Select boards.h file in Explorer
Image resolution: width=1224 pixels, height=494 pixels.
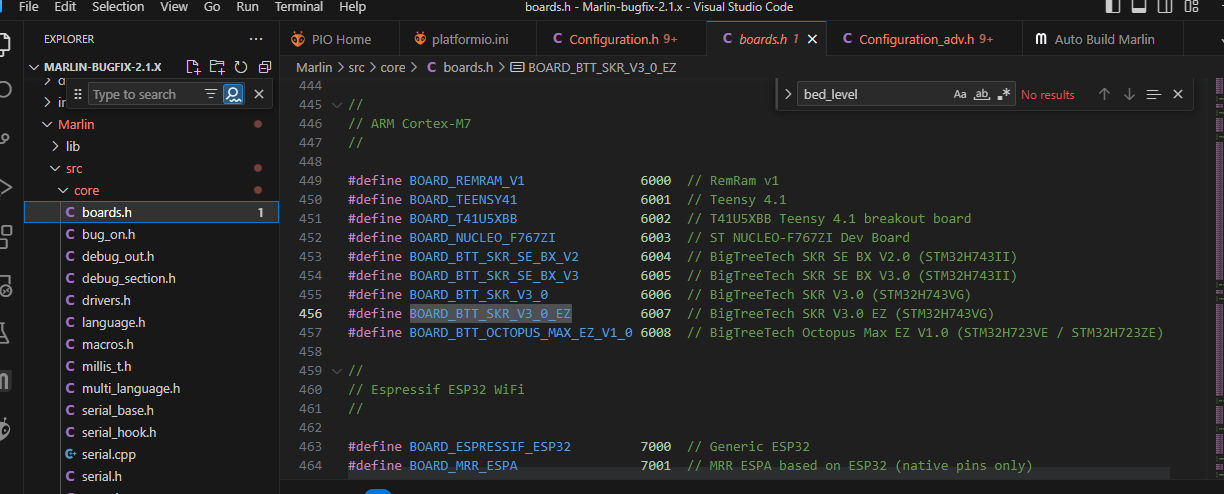click(152, 212)
